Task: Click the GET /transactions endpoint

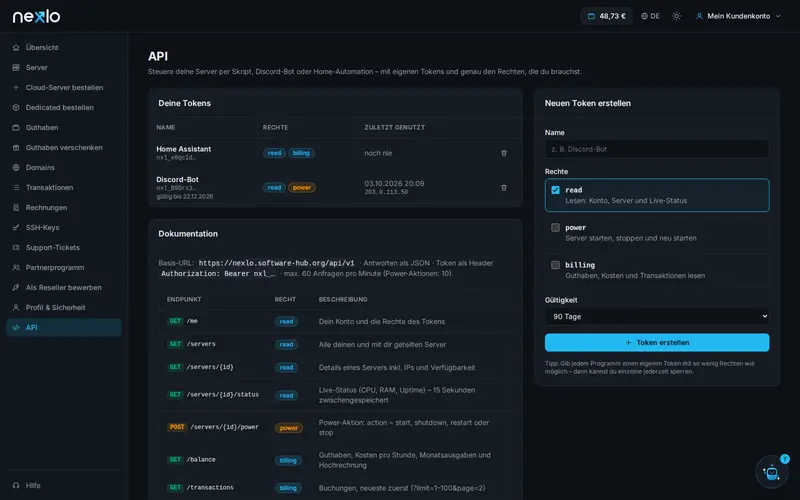Action: click(x=200, y=488)
